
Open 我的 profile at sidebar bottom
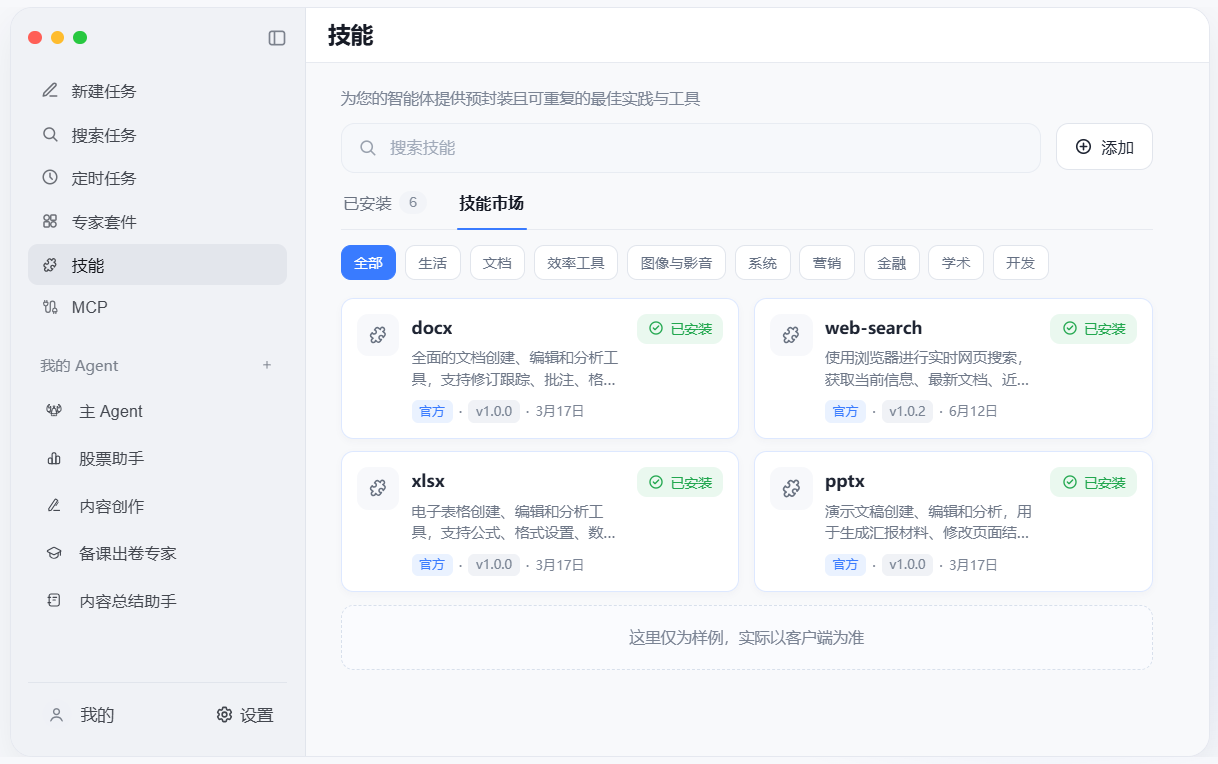(82, 715)
